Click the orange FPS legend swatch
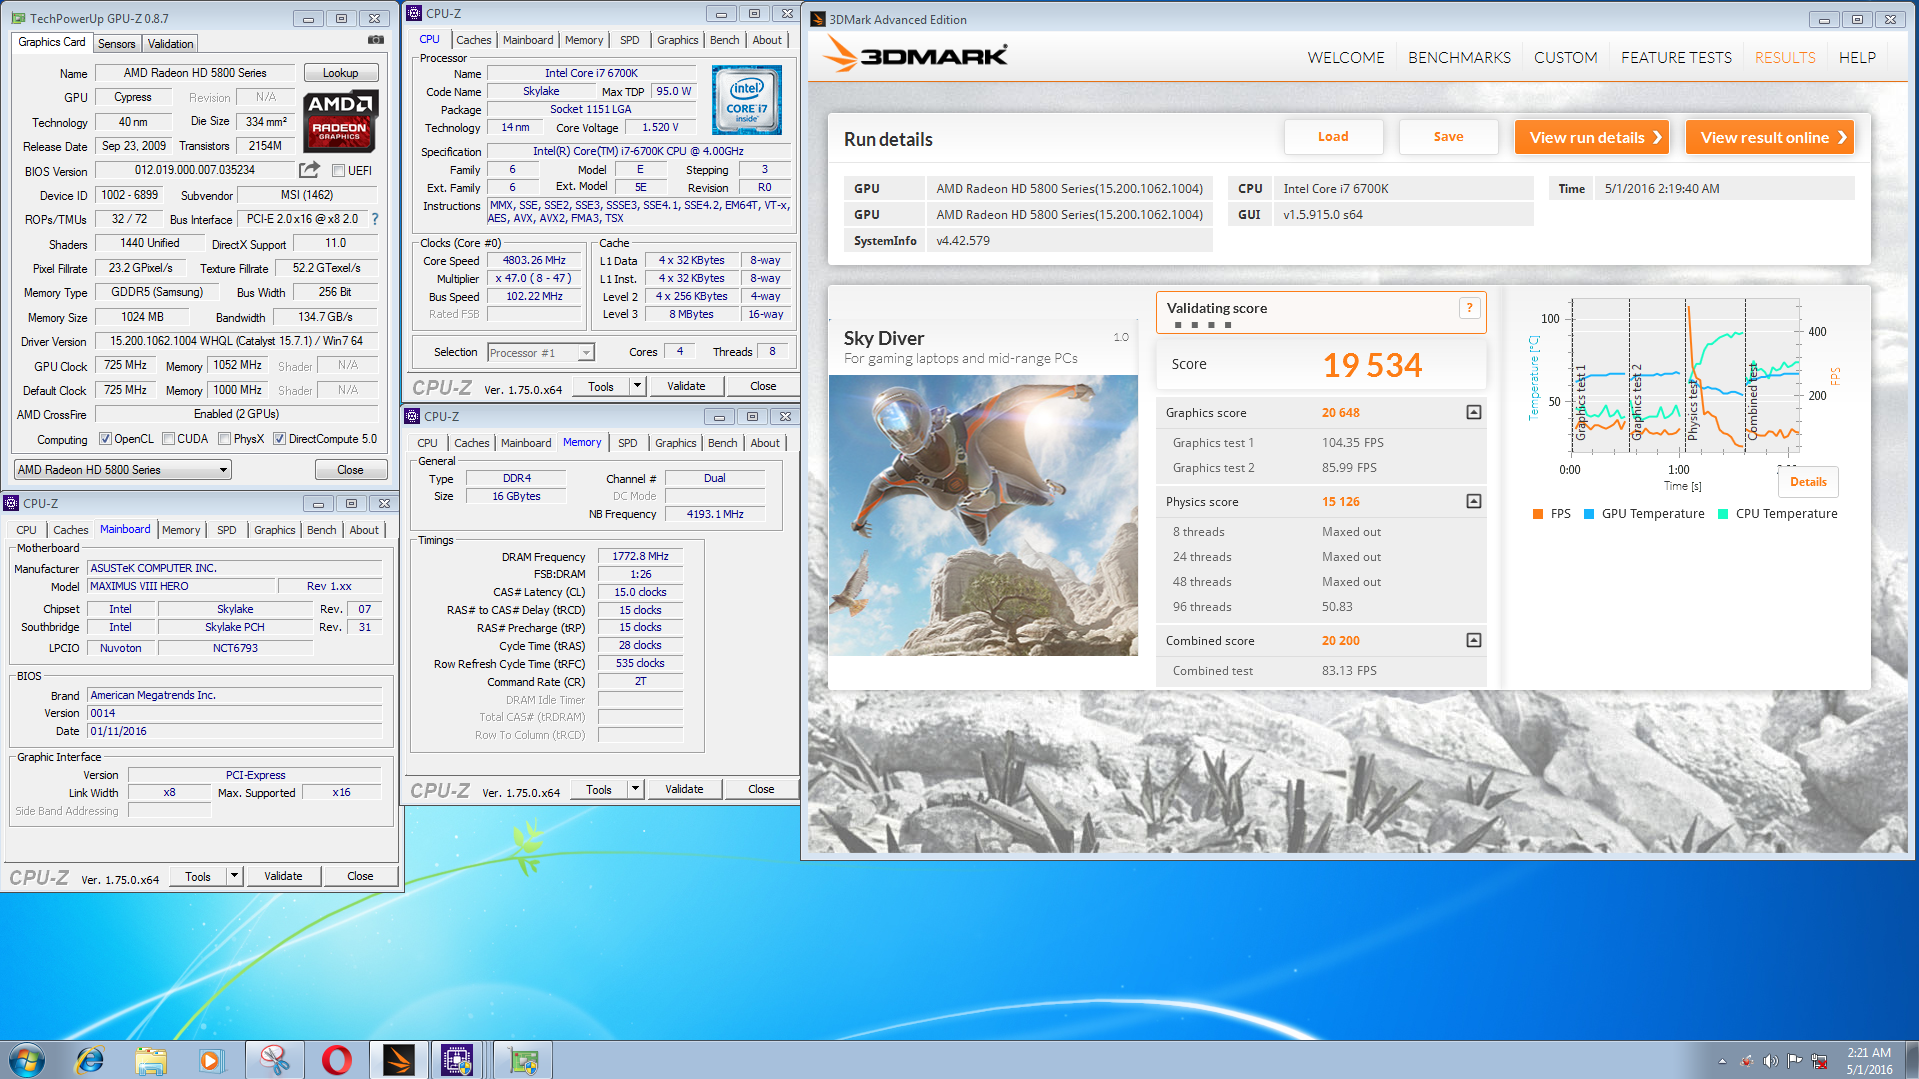The height and width of the screenshot is (1079, 1919). pos(1538,514)
